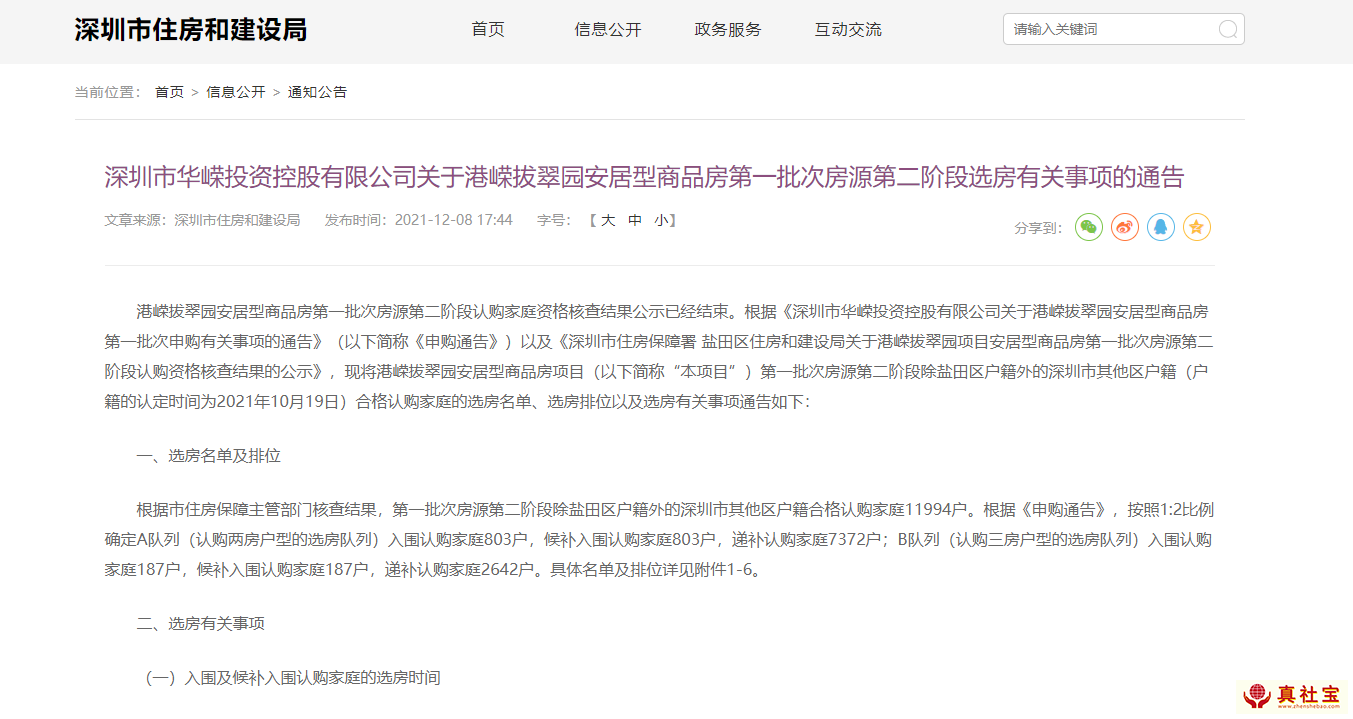
Task: Click 信息公开 in the breadcrumb
Action: pos(236,92)
